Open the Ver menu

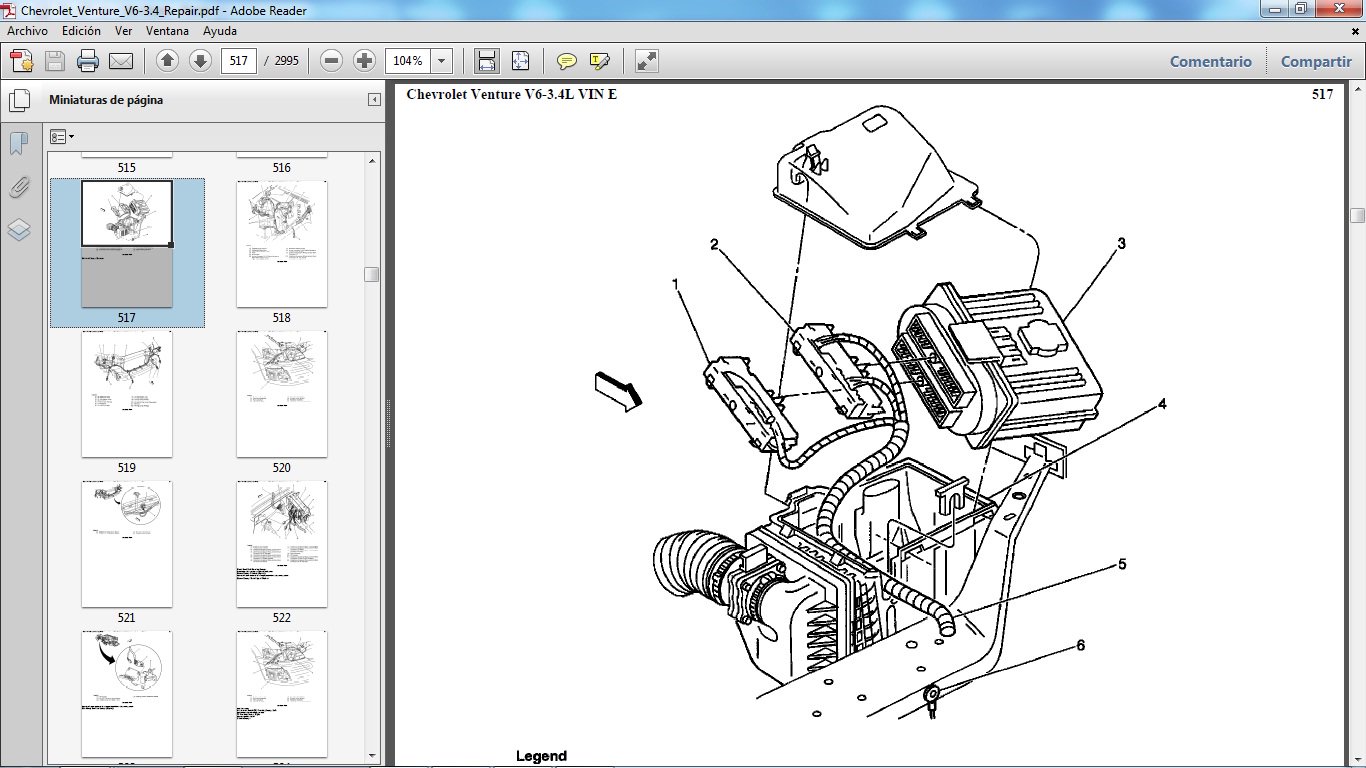click(x=124, y=31)
